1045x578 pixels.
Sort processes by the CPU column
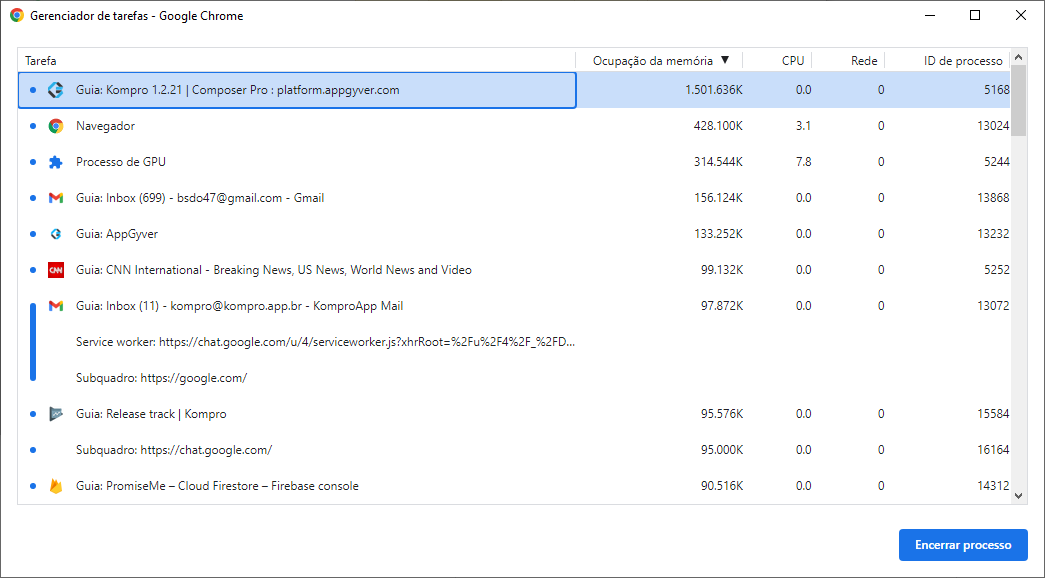click(x=777, y=61)
